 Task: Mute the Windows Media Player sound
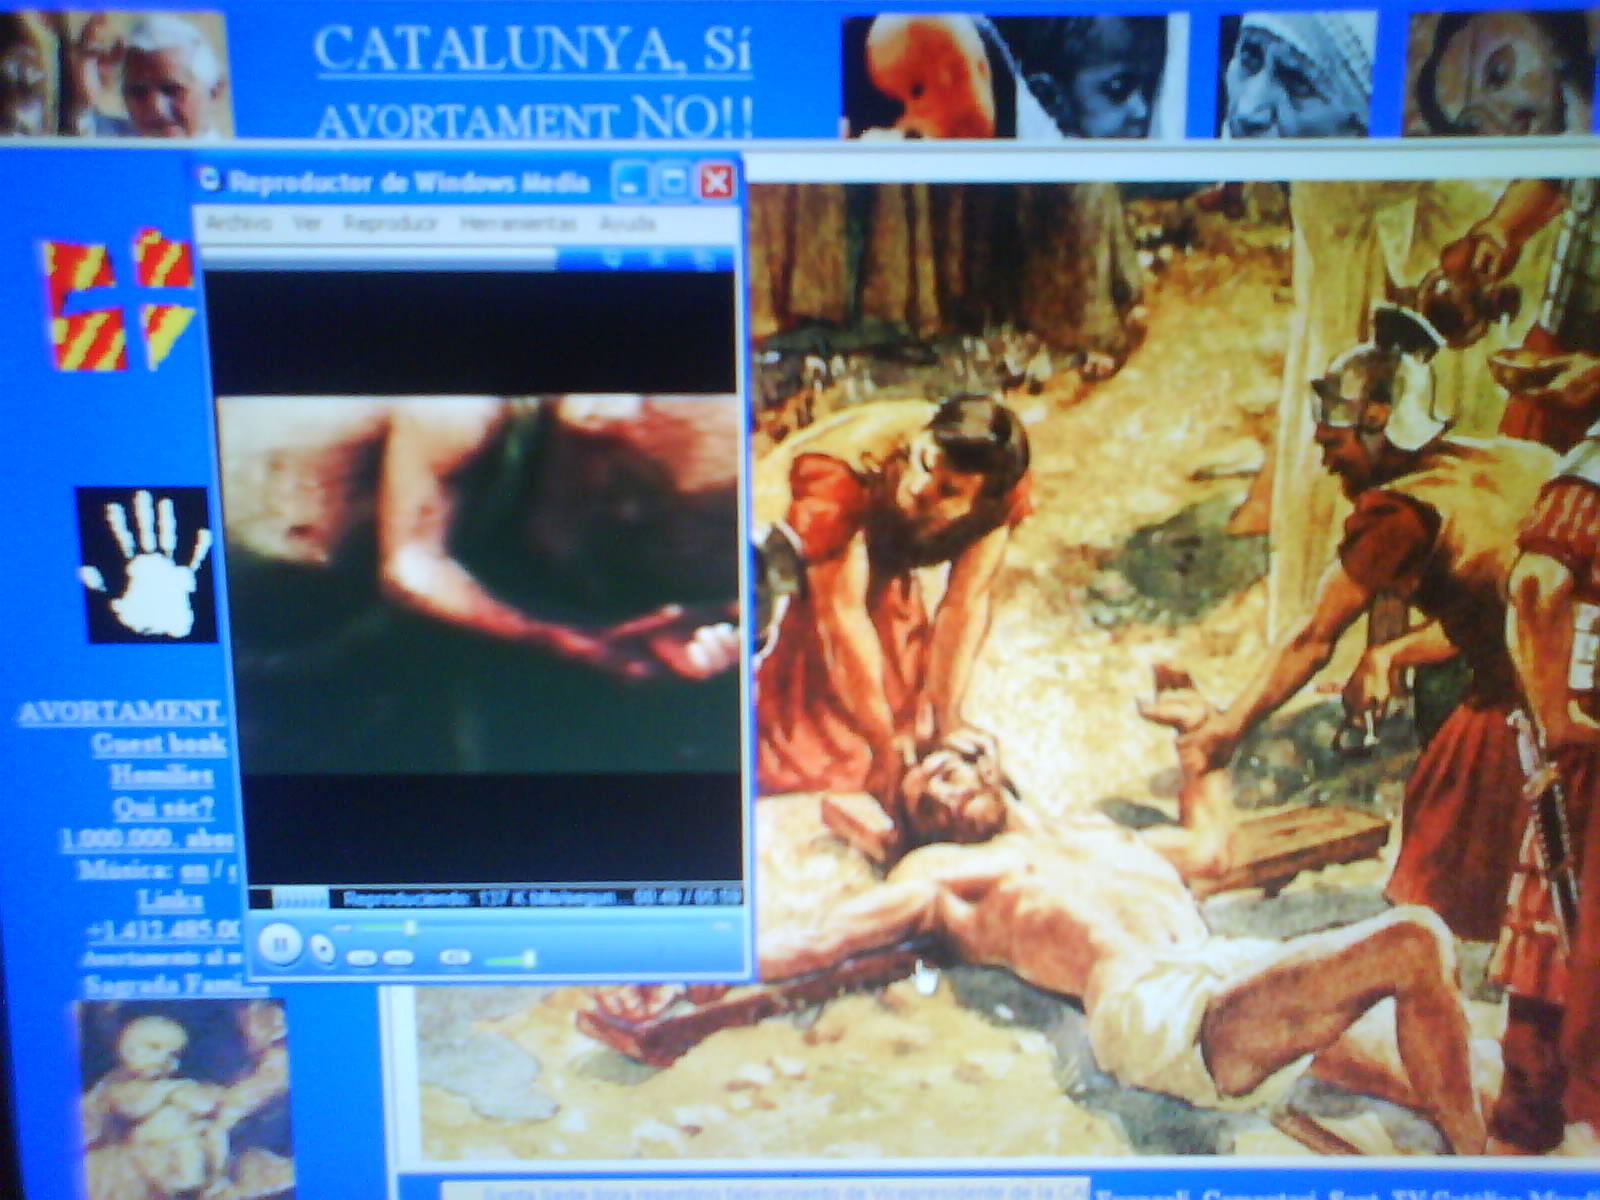455,957
